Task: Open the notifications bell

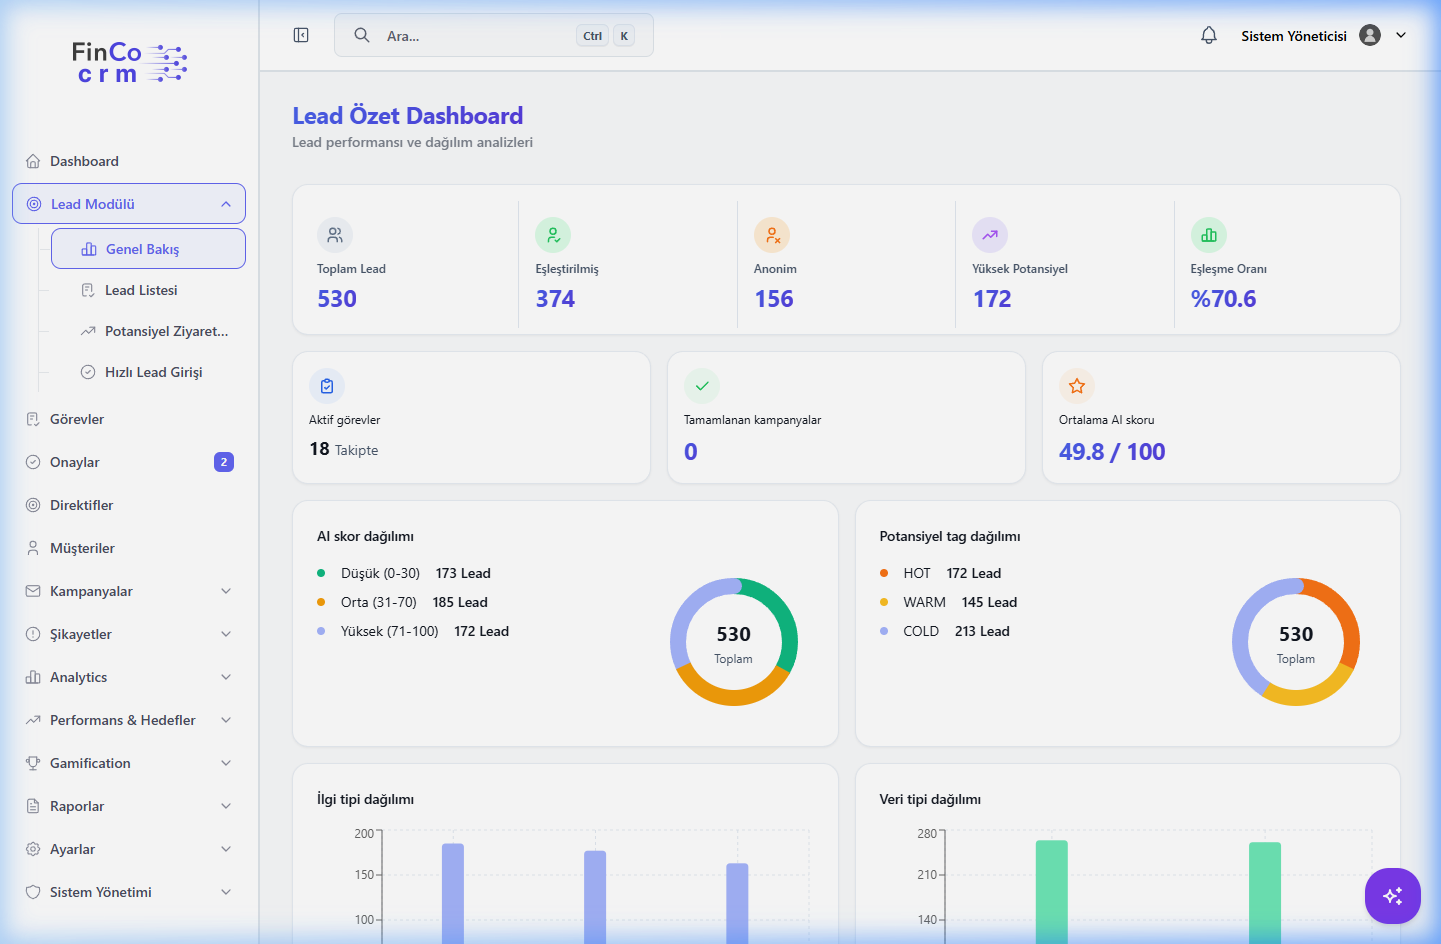Action: [1209, 35]
